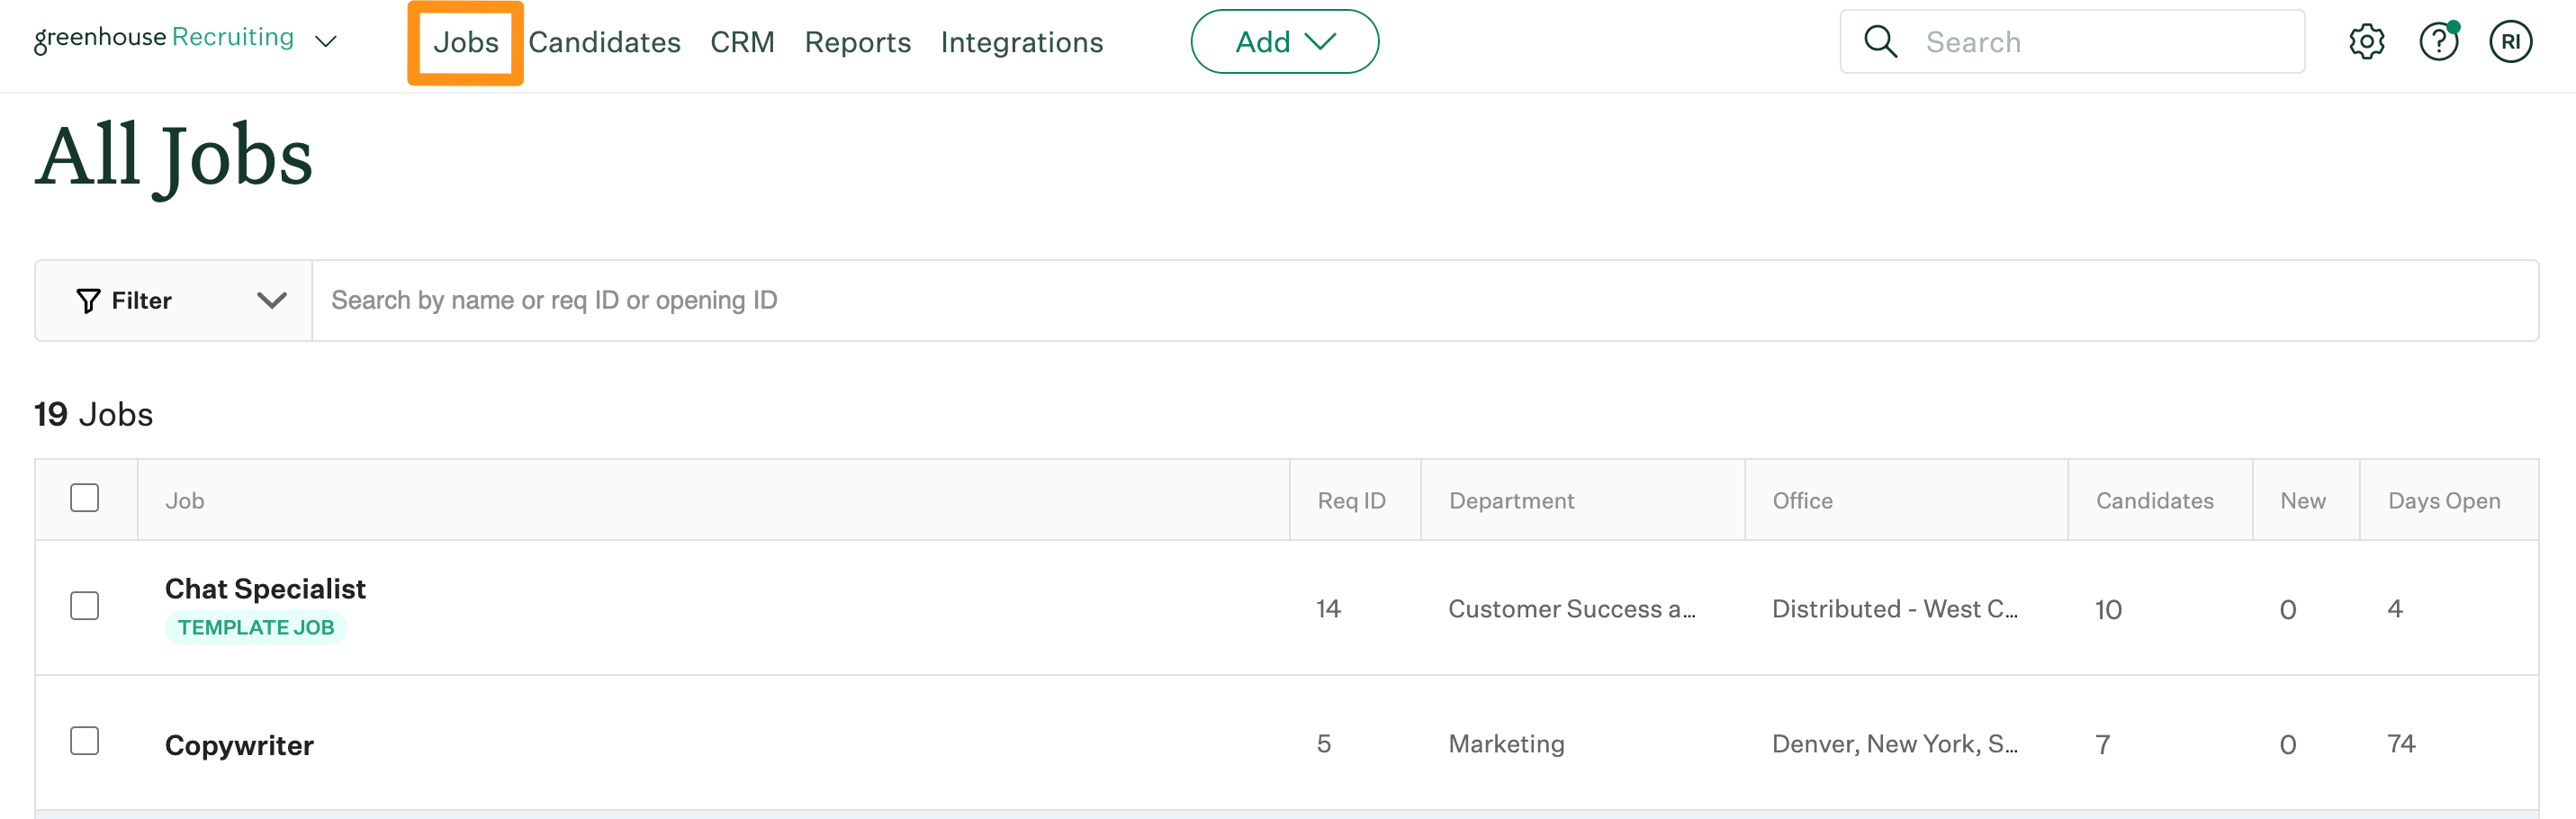Open the Integrations page

point(1021,42)
